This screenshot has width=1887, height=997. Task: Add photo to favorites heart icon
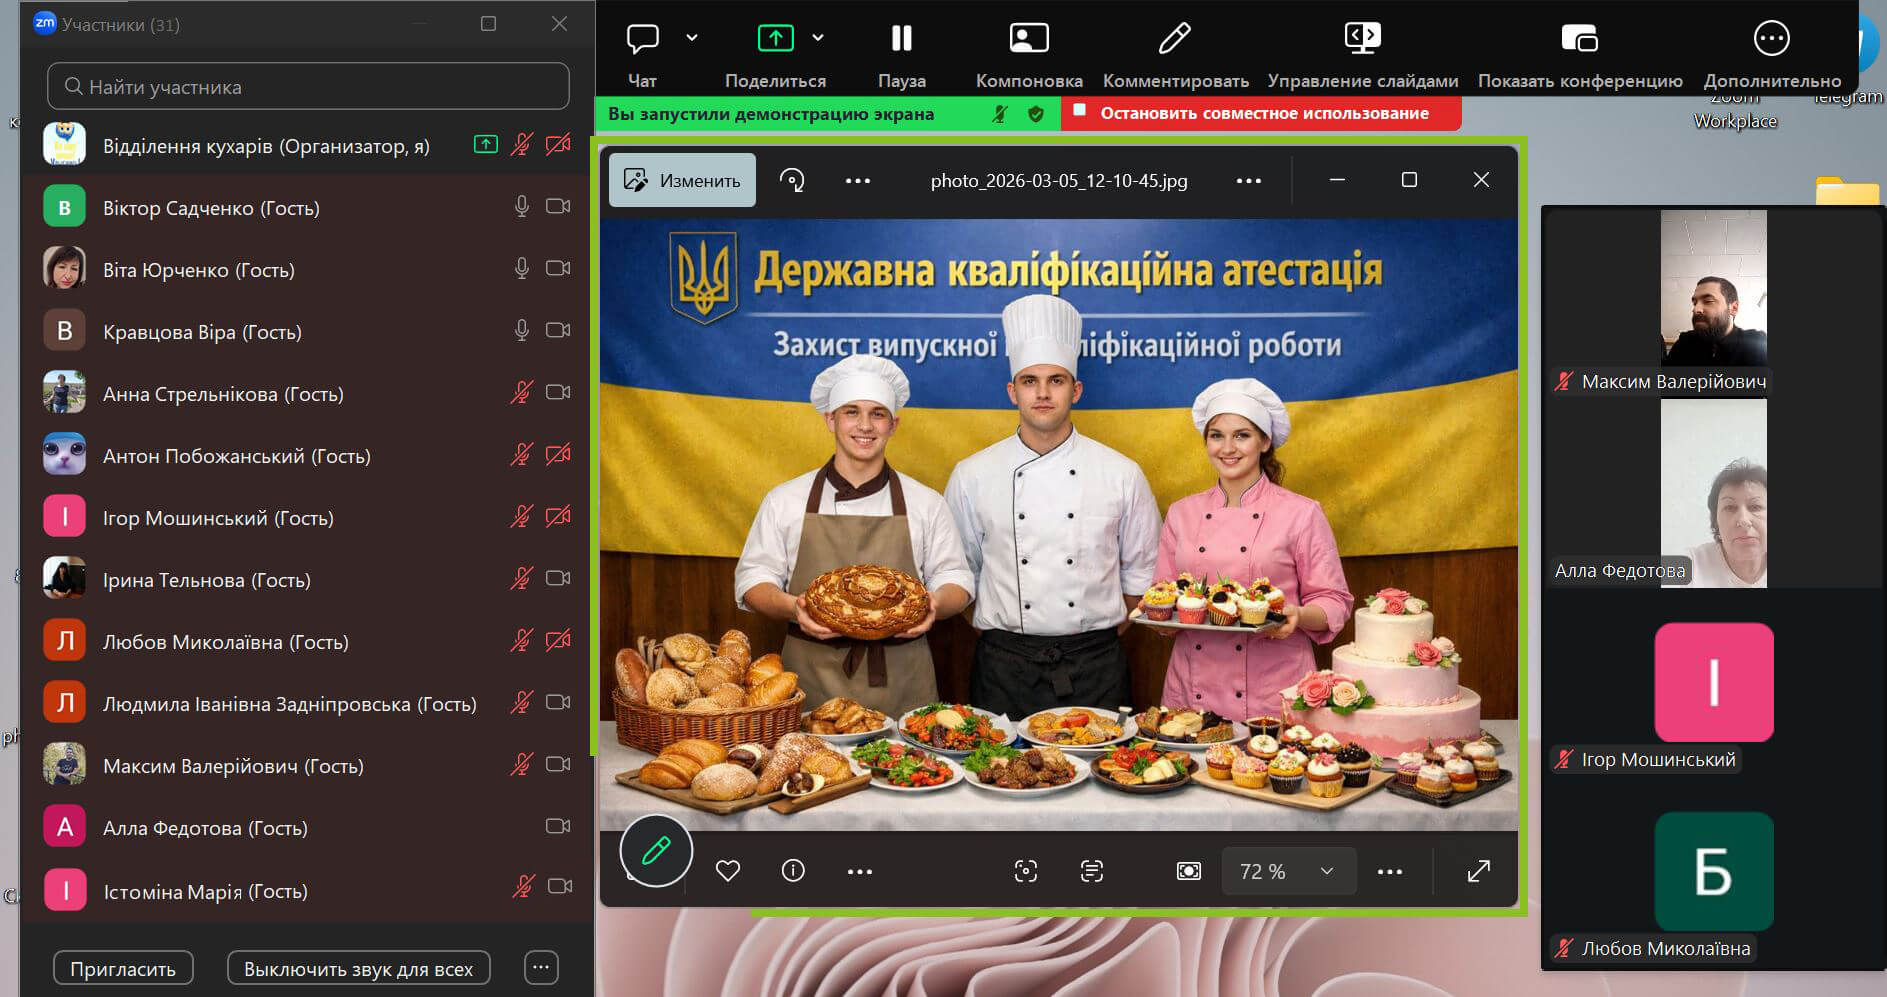point(728,871)
